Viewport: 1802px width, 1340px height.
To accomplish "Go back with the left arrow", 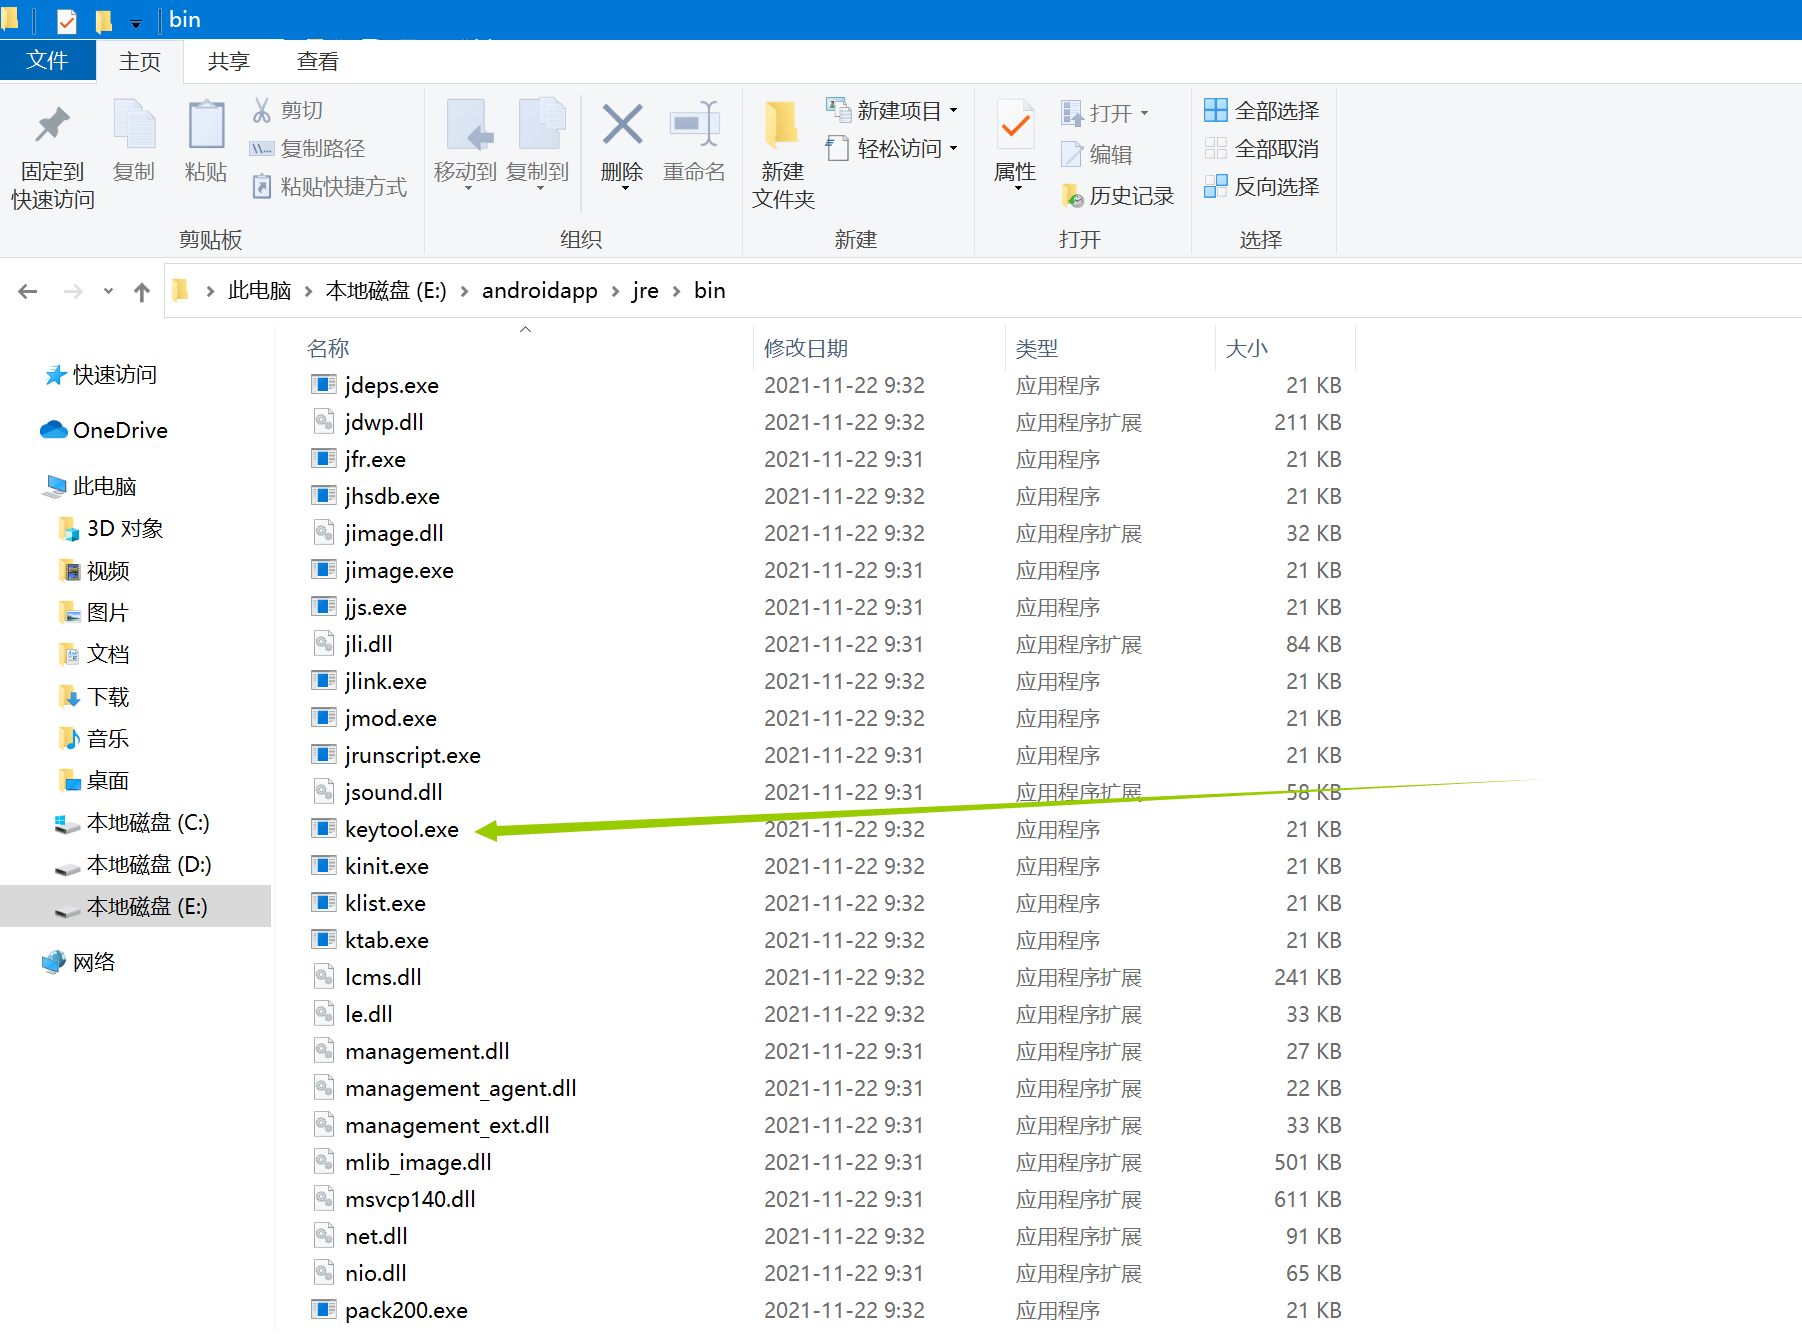I will [28, 291].
